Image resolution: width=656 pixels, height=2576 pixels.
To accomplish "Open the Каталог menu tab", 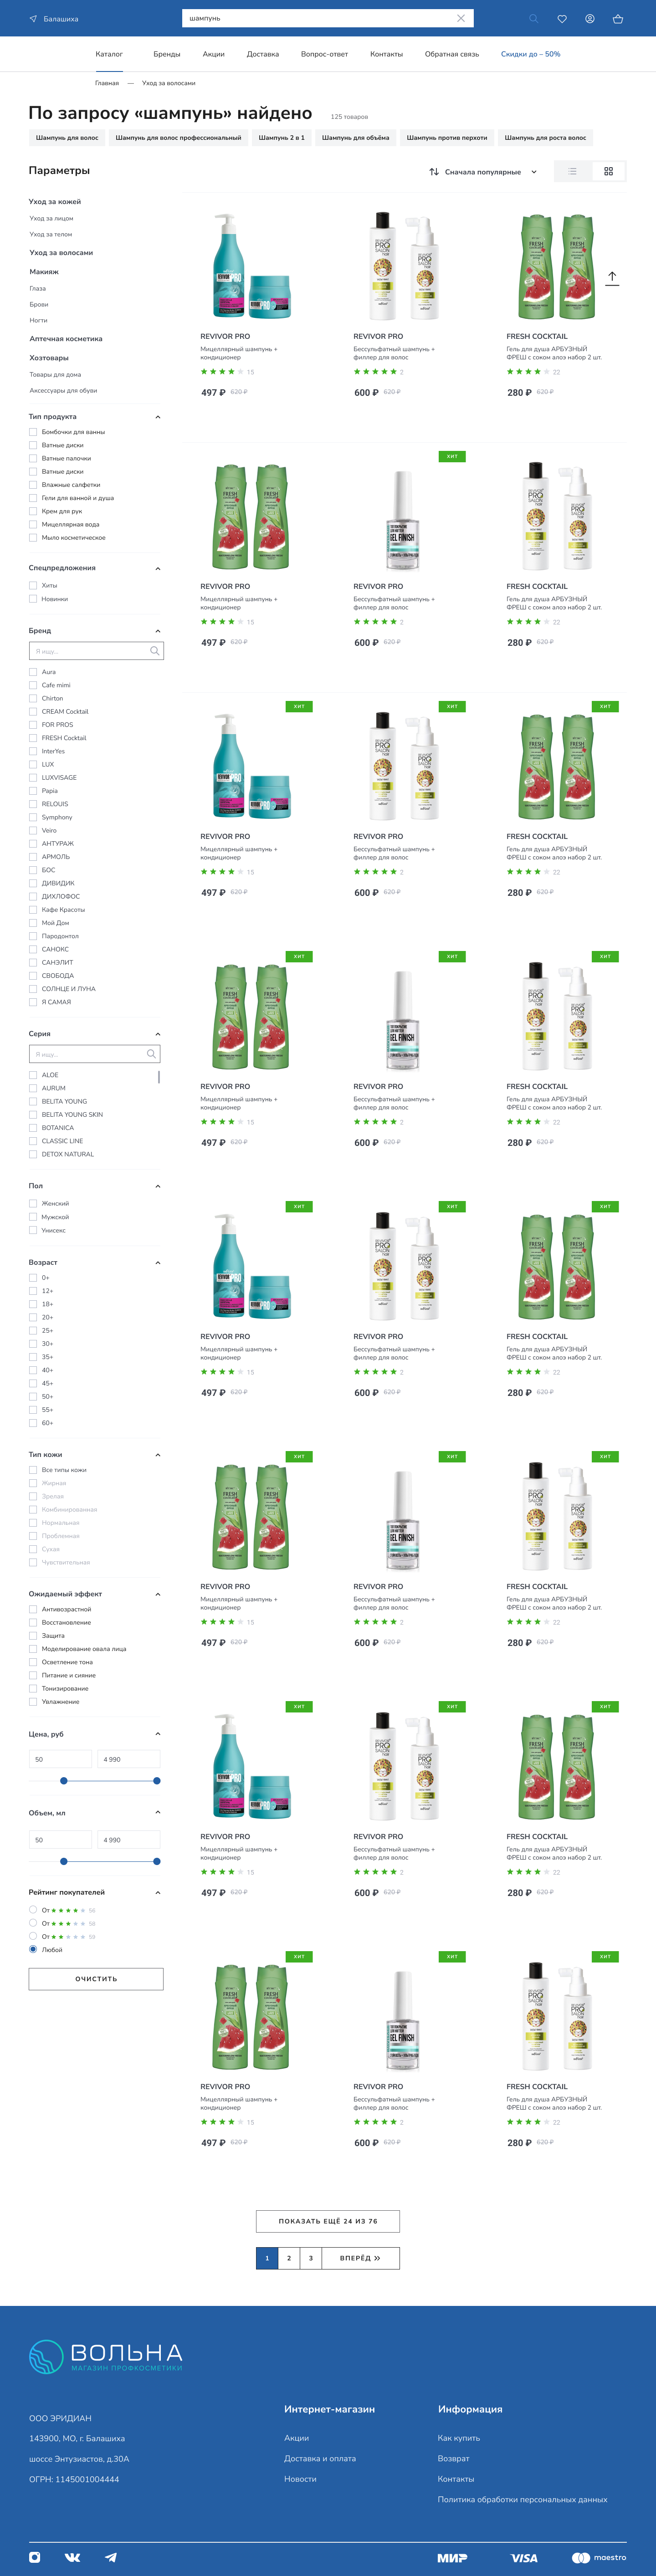I will coord(109,54).
